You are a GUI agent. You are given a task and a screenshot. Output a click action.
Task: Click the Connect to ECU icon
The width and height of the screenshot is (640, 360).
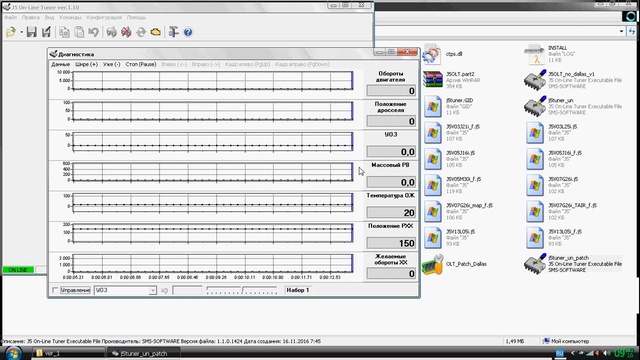click(x=111, y=32)
